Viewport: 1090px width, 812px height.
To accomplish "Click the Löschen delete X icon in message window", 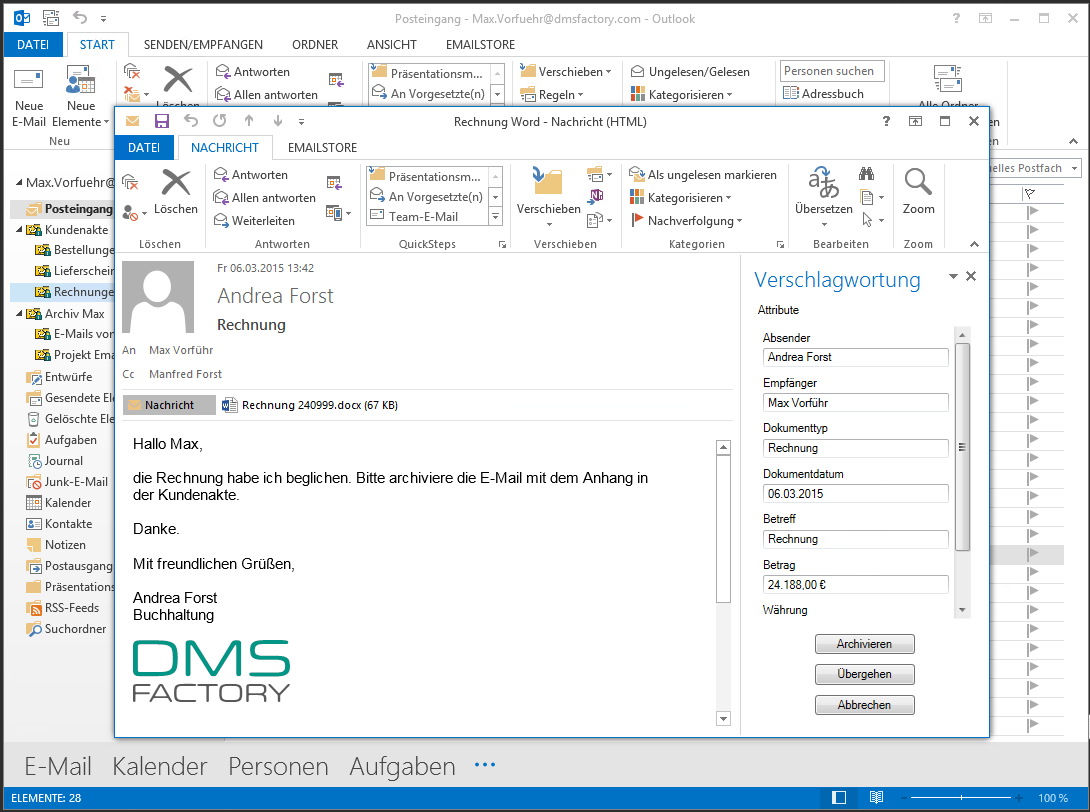I will click(x=176, y=183).
